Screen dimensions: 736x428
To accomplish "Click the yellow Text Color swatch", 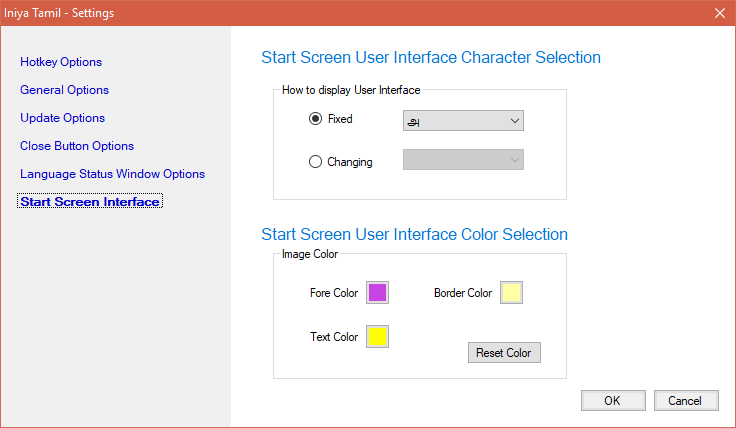I will [x=377, y=337].
